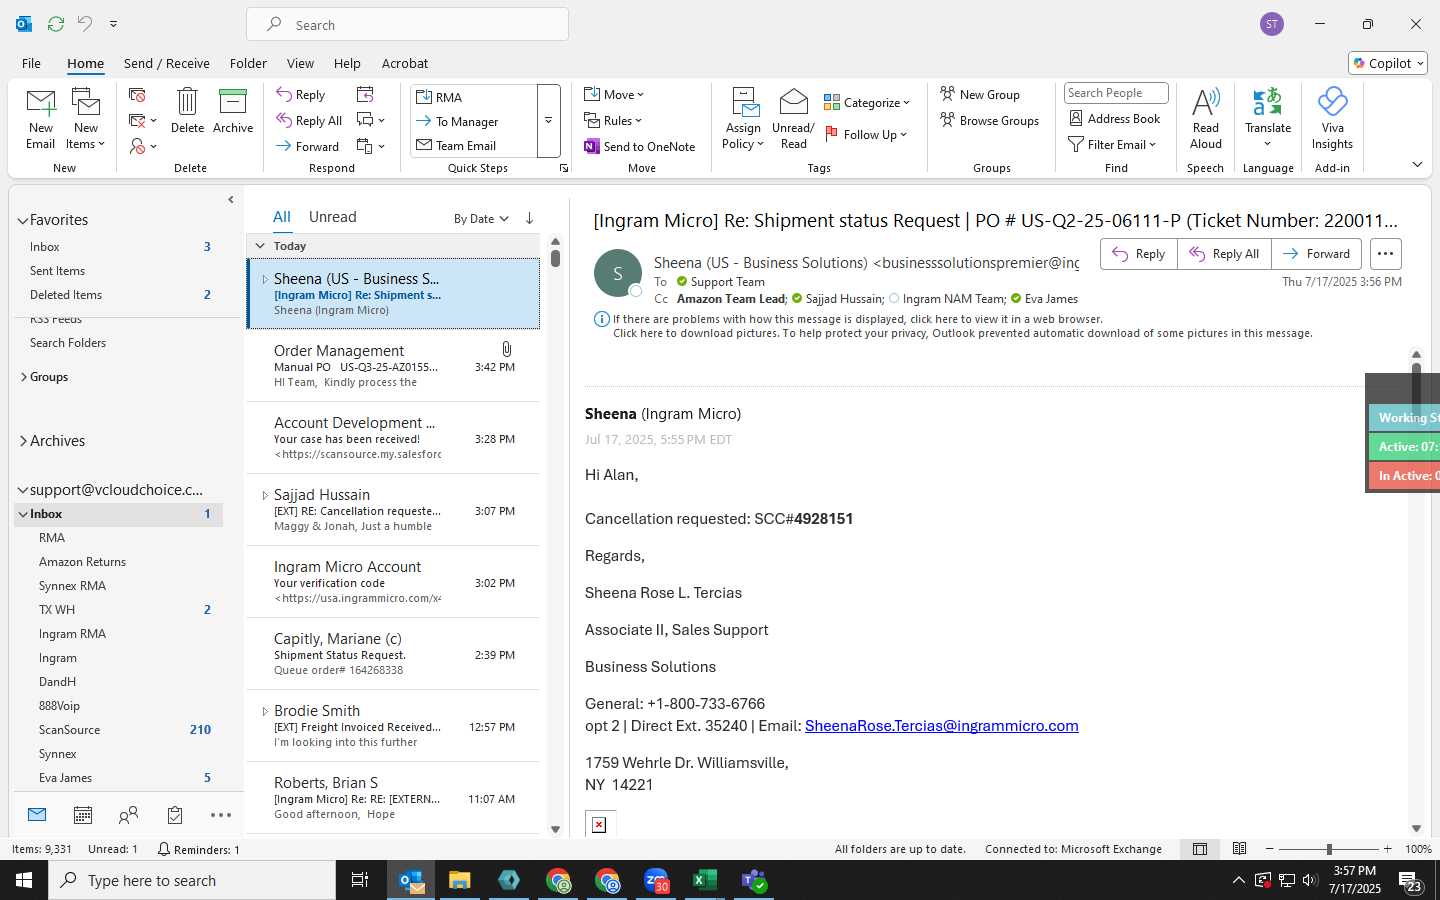Click Forward in the ribbon
1440x900 pixels.
308,147
